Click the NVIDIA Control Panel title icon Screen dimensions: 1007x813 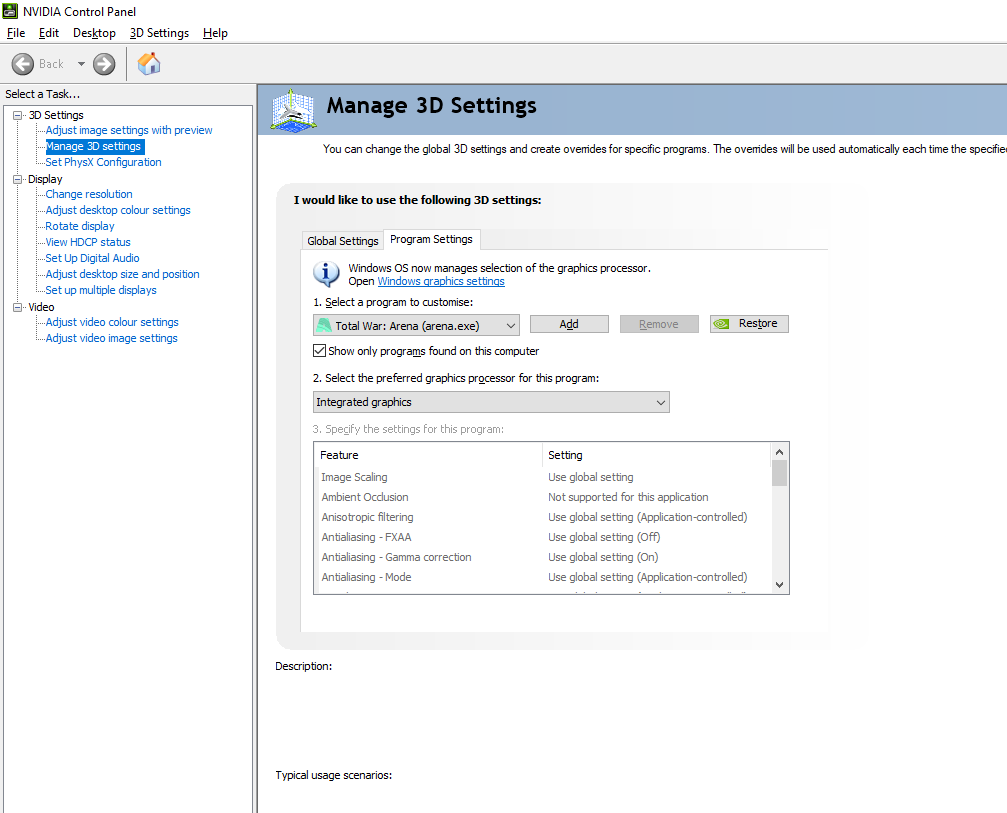[x=11, y=11]
